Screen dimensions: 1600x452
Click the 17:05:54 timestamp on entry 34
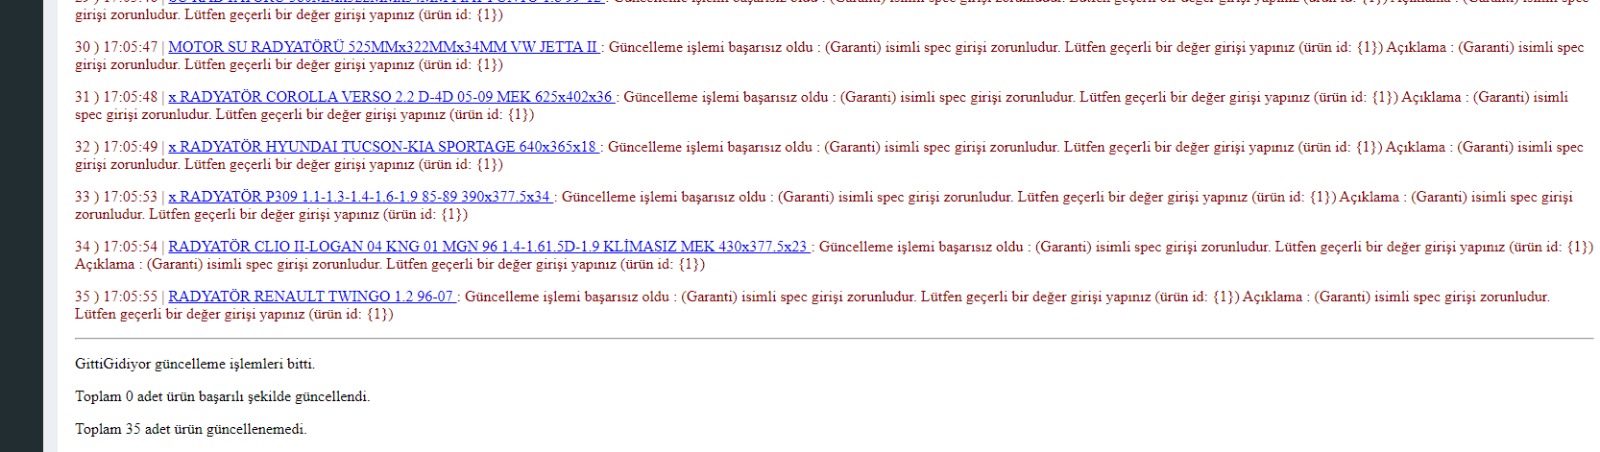click(x=130, y=247)
